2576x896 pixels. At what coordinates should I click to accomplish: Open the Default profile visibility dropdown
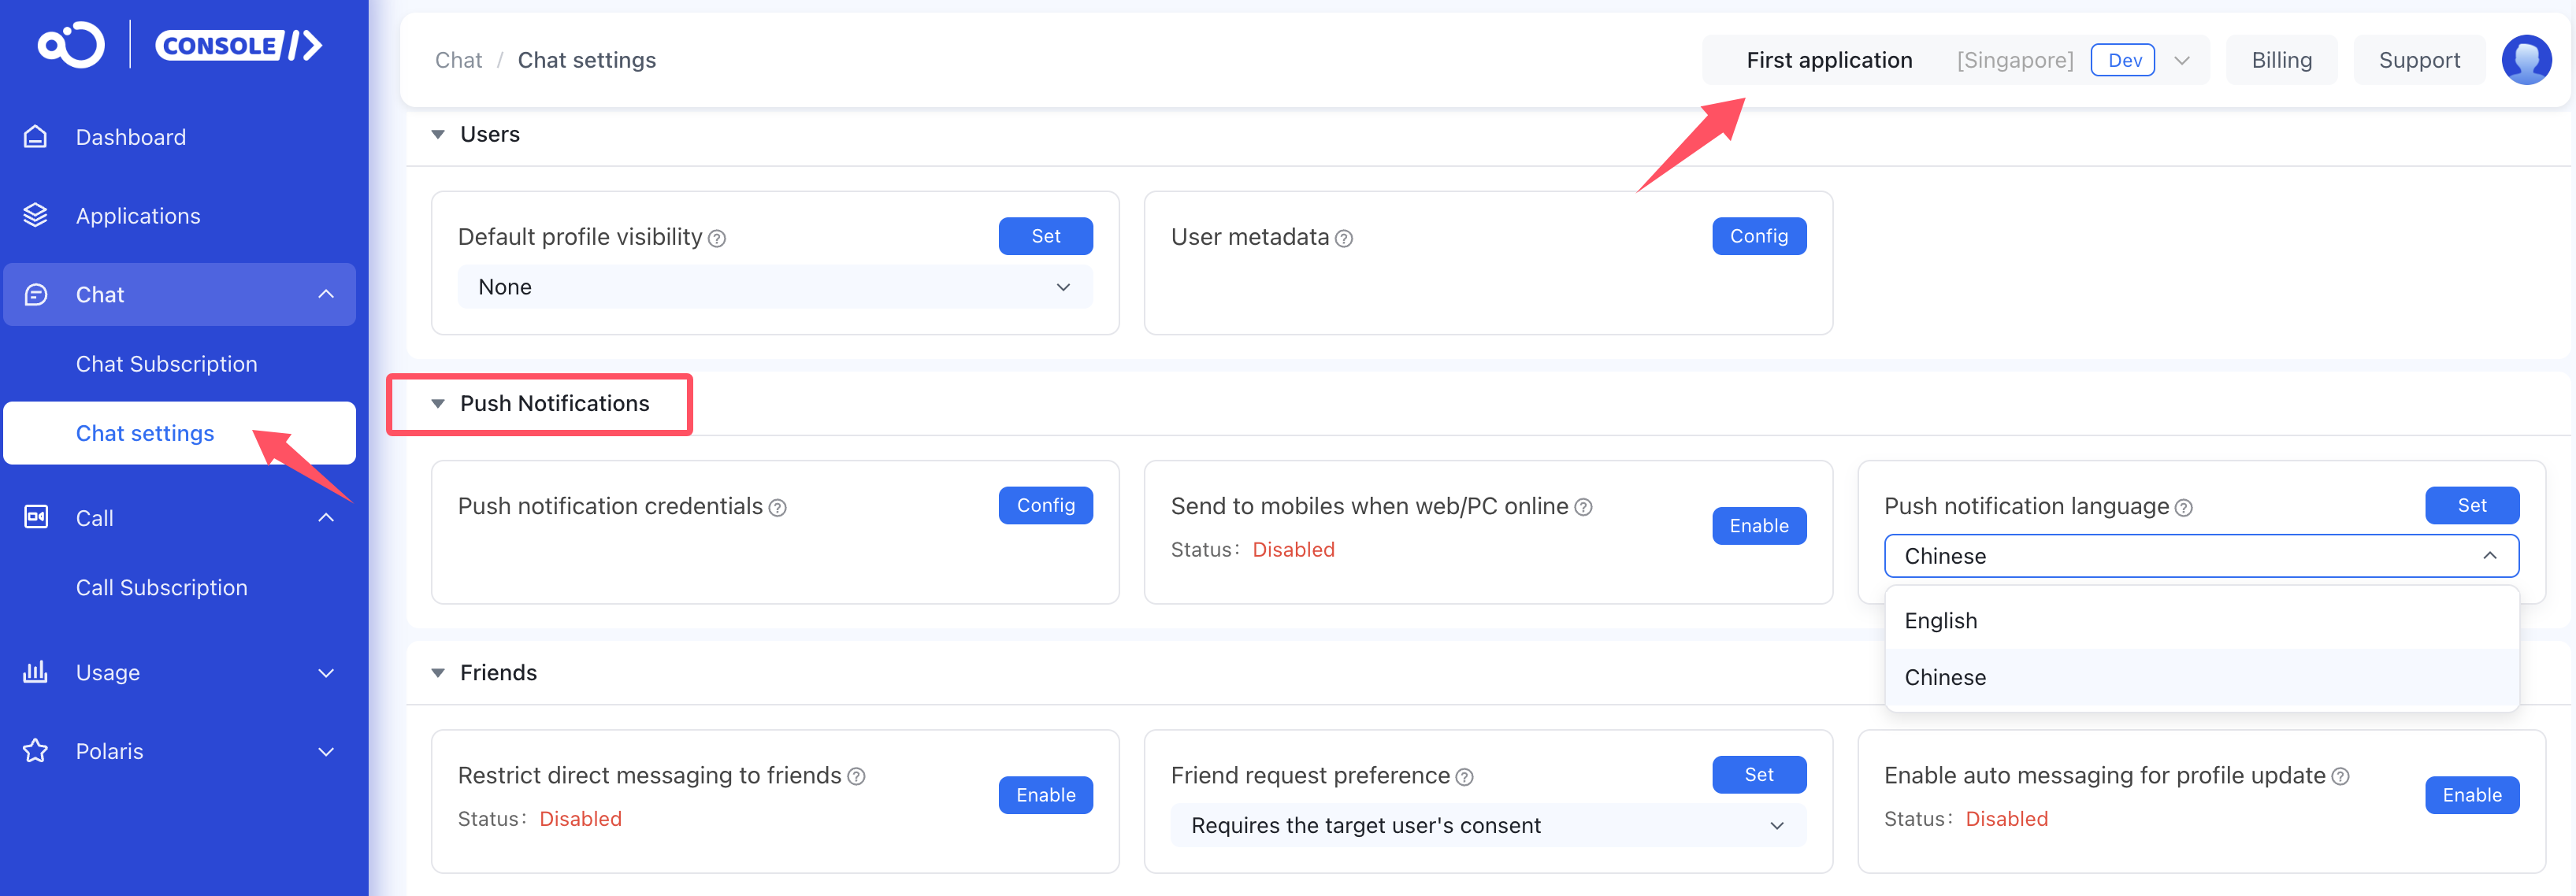point(774,288)
